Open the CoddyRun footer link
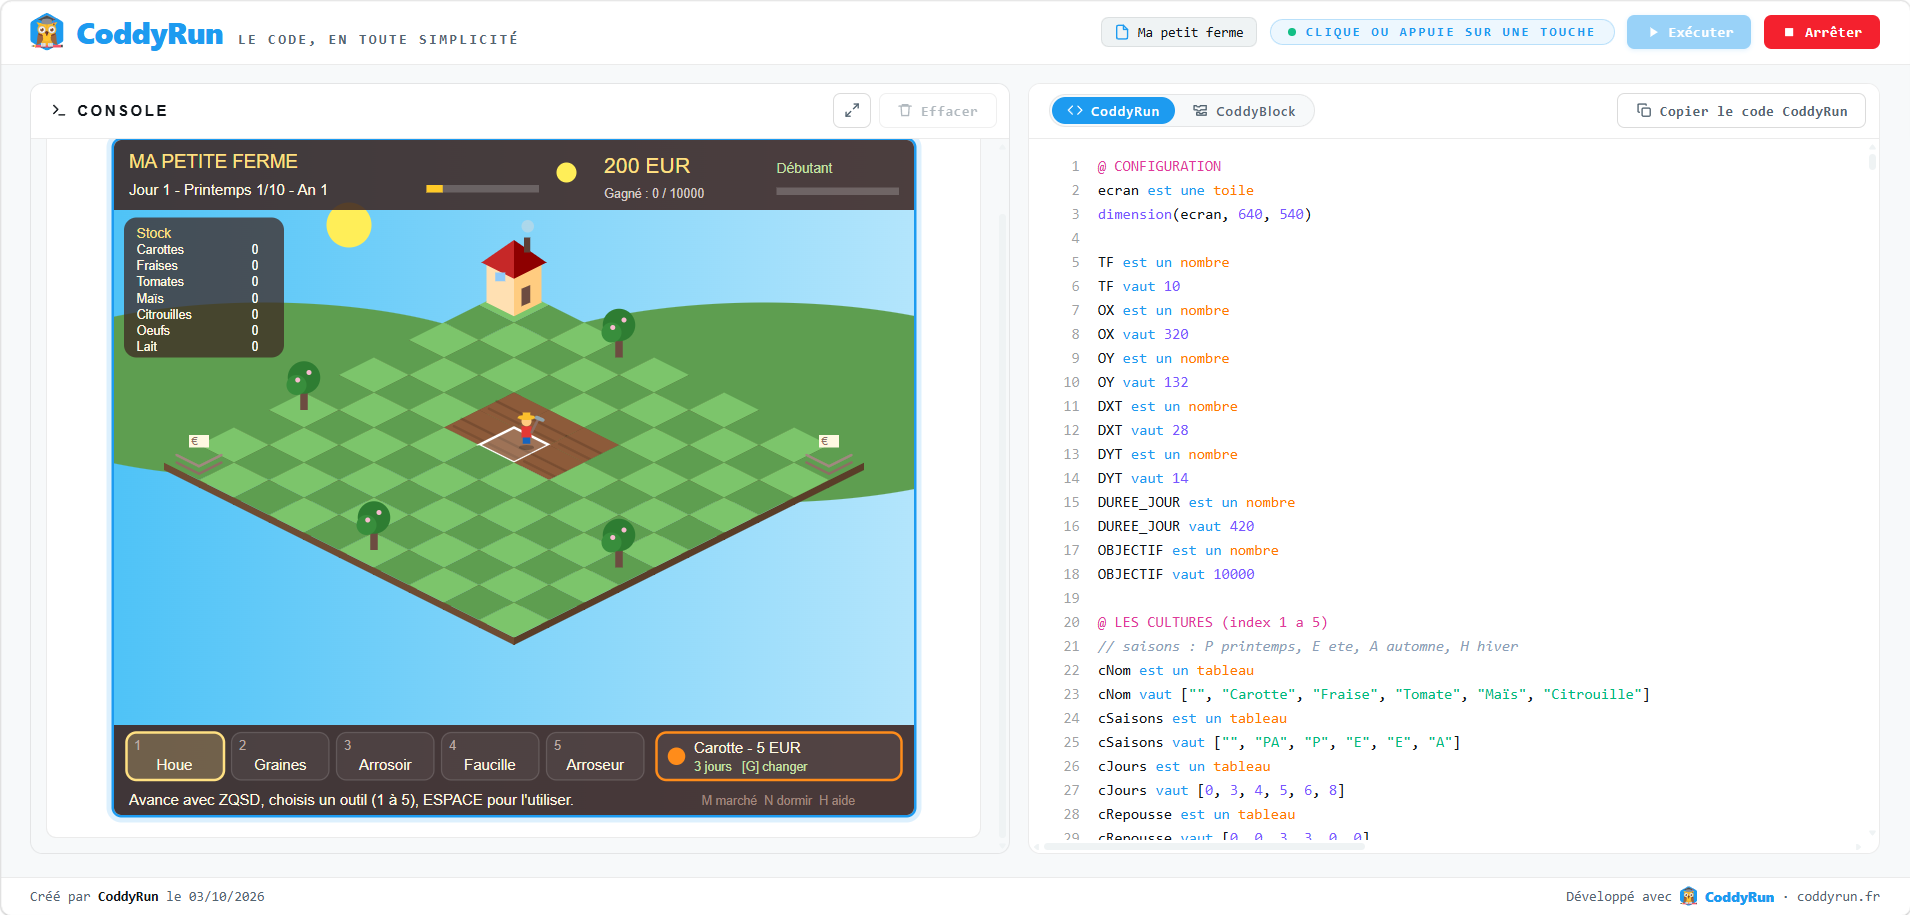Viewport: 1910px width, 915px height. 1739,896
